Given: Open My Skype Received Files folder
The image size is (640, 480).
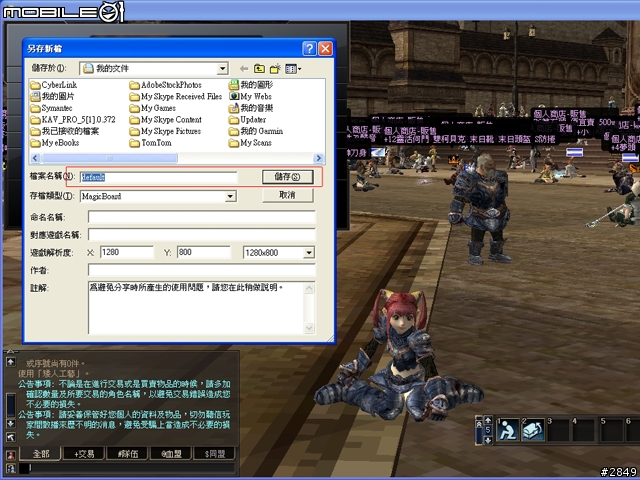Looking at the screenshot, I should click(176, 96).
